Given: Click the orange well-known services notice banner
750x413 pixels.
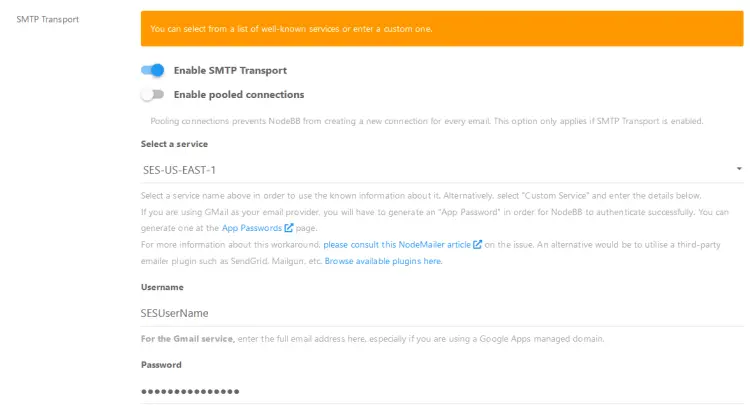Looking at the screenshot, I should tap(442, 29).
